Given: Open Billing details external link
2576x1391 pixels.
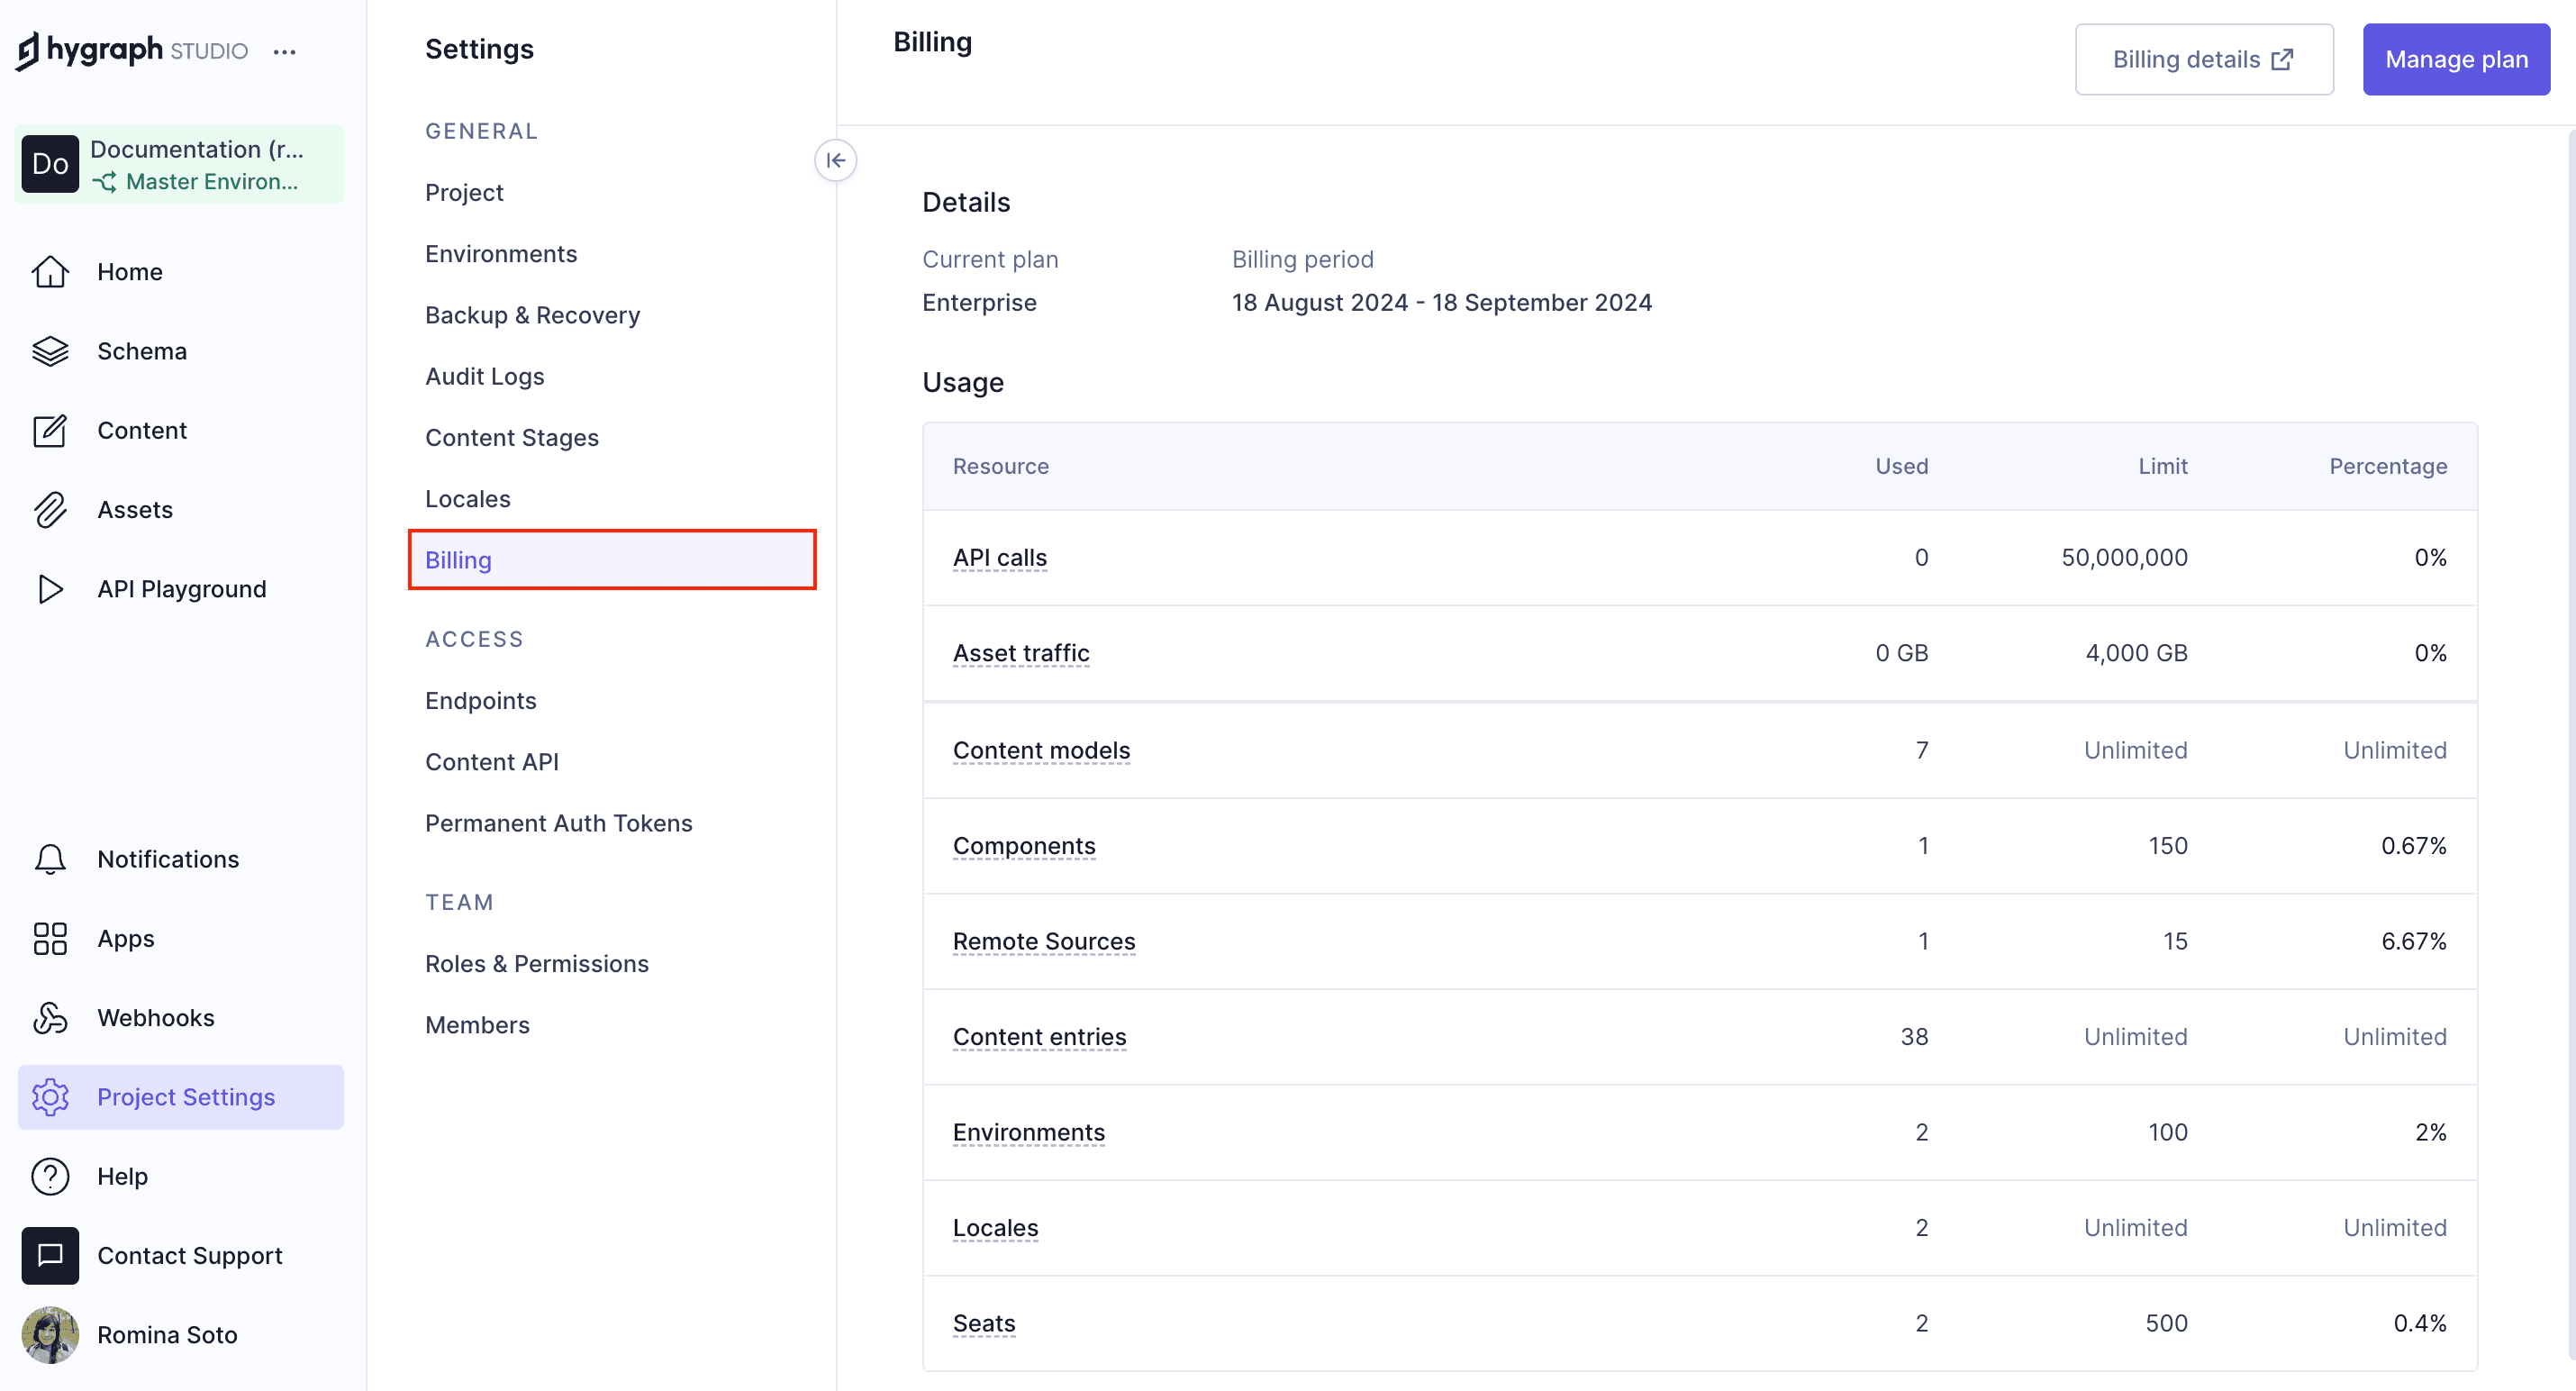Looking at the screenshot, I should tap(2203, 60).
